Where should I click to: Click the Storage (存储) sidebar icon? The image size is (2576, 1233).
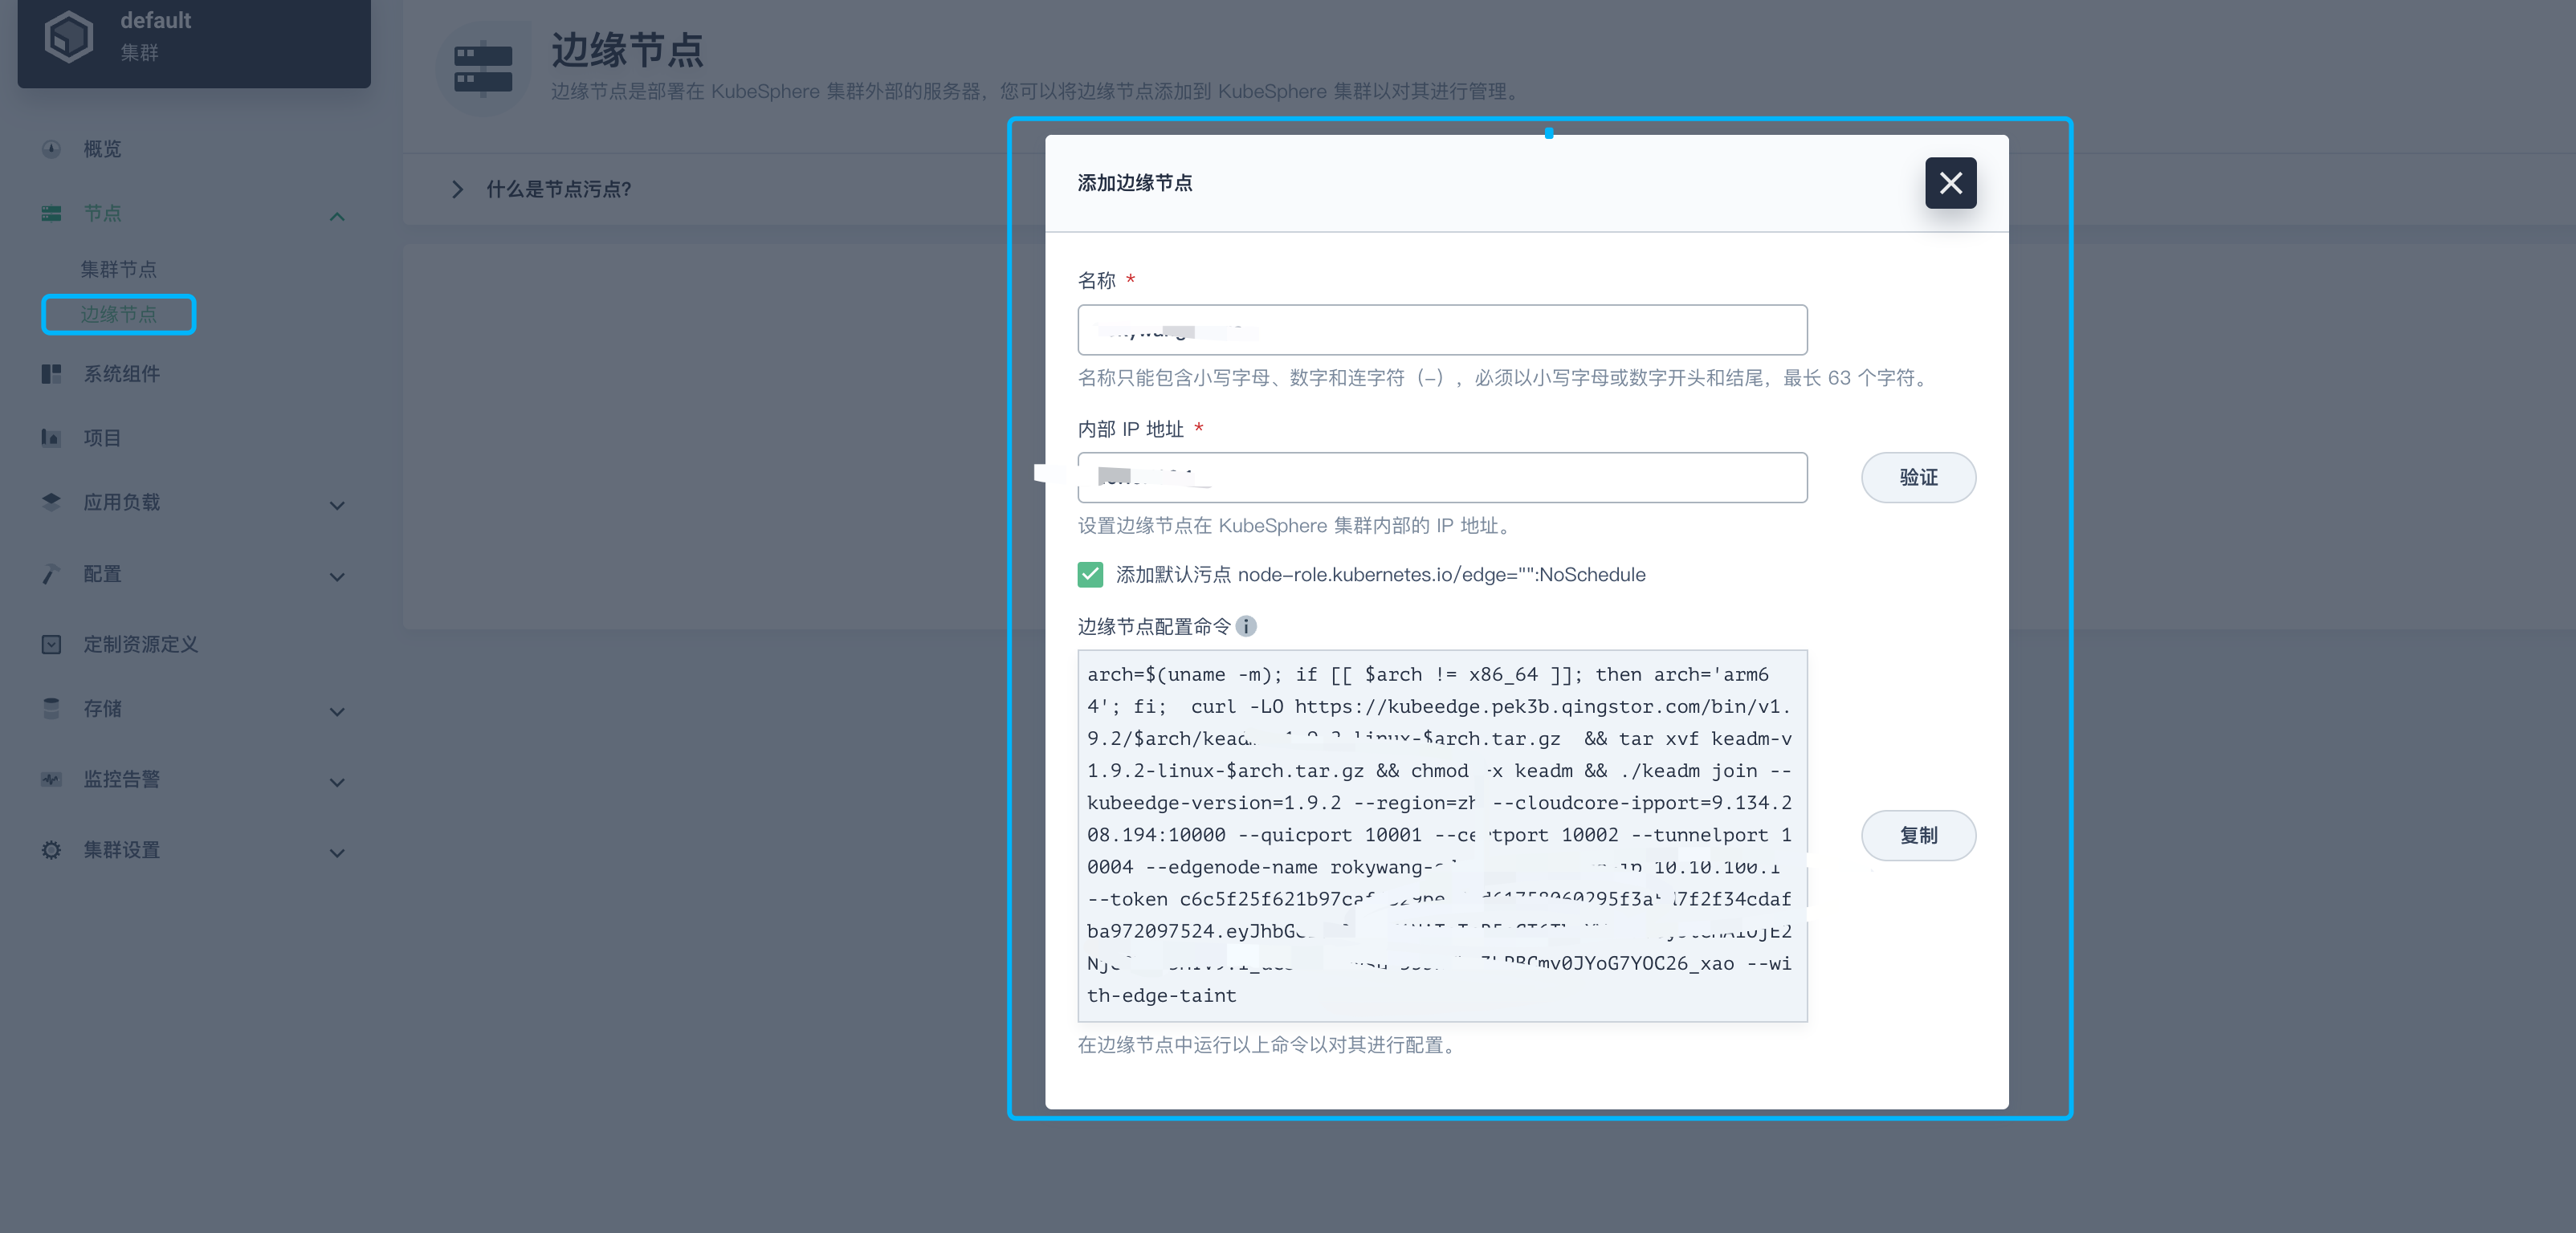tap(51, 709)
